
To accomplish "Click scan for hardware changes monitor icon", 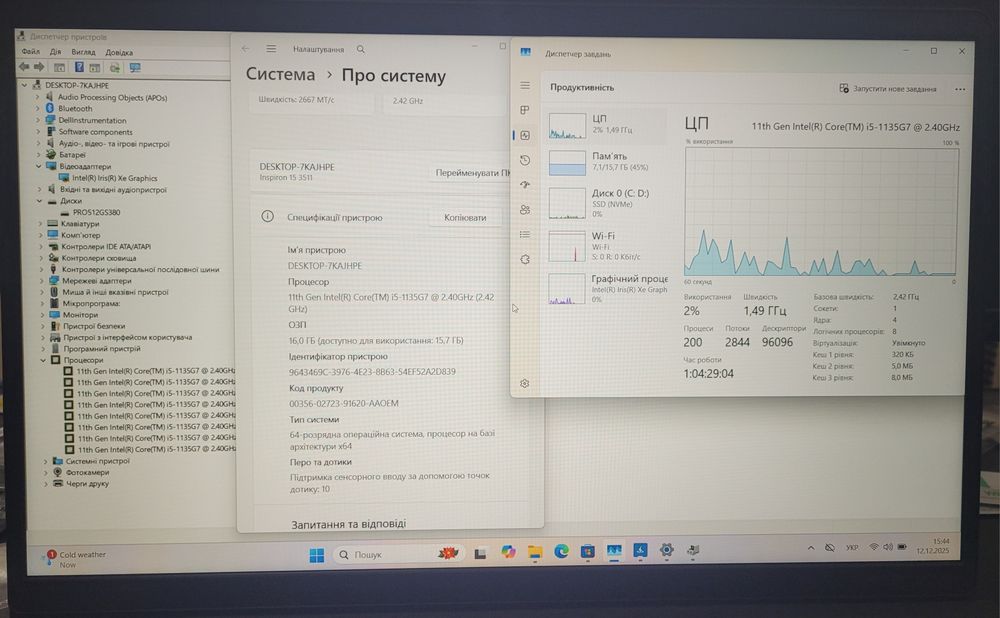I will (135, 67).
